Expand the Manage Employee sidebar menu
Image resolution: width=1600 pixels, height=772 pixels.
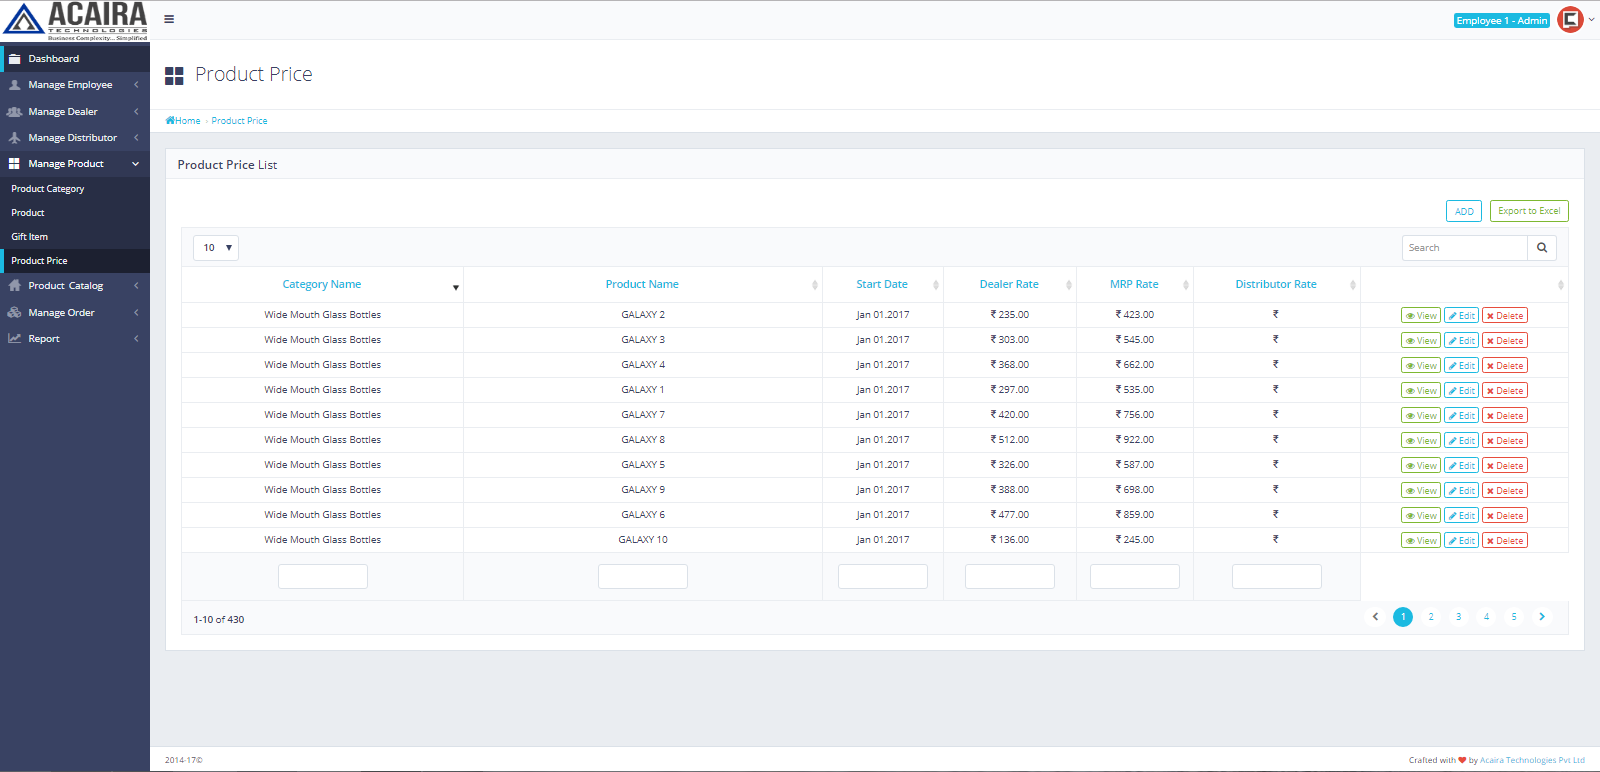click(70, 85)
